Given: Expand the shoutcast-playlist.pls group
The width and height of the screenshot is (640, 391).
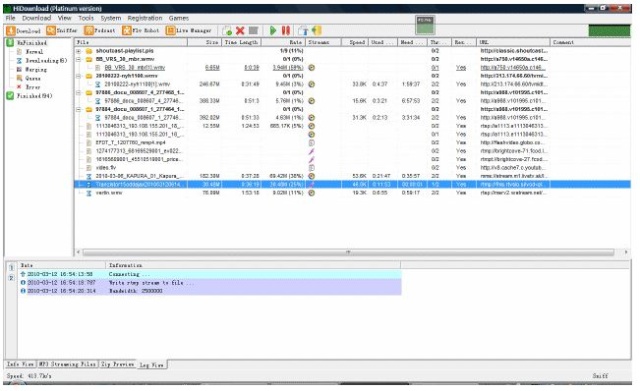Looking at the screenshot, I should (79, 51).
